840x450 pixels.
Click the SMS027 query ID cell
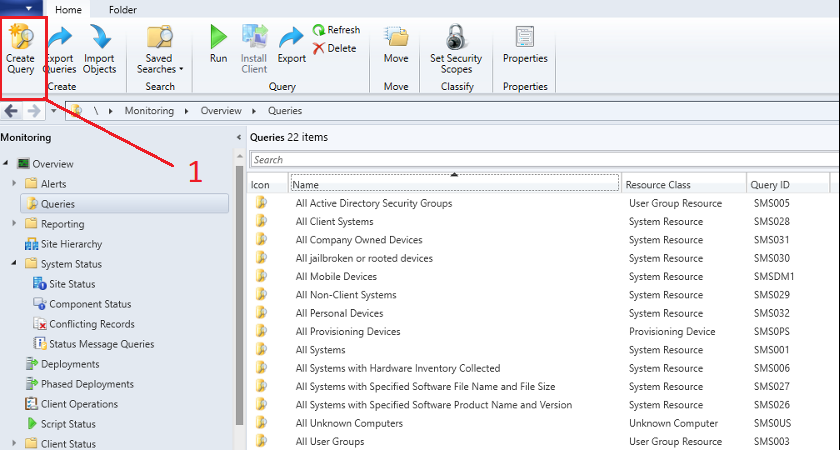click(772, 386)
